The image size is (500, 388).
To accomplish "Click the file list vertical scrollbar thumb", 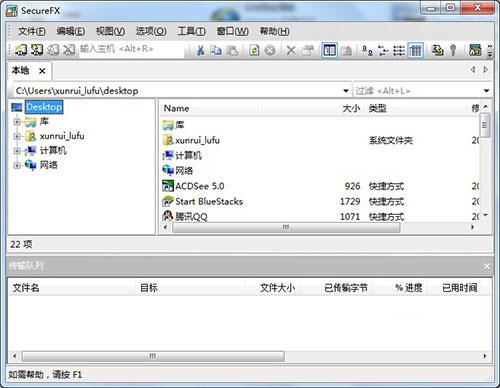I will pyautogui.click(x=485, y=125).
